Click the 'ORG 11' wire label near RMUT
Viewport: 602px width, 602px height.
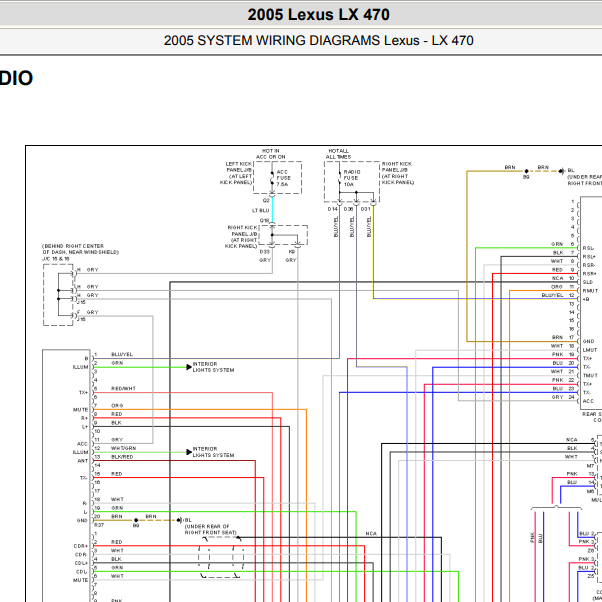pos(562,287)
